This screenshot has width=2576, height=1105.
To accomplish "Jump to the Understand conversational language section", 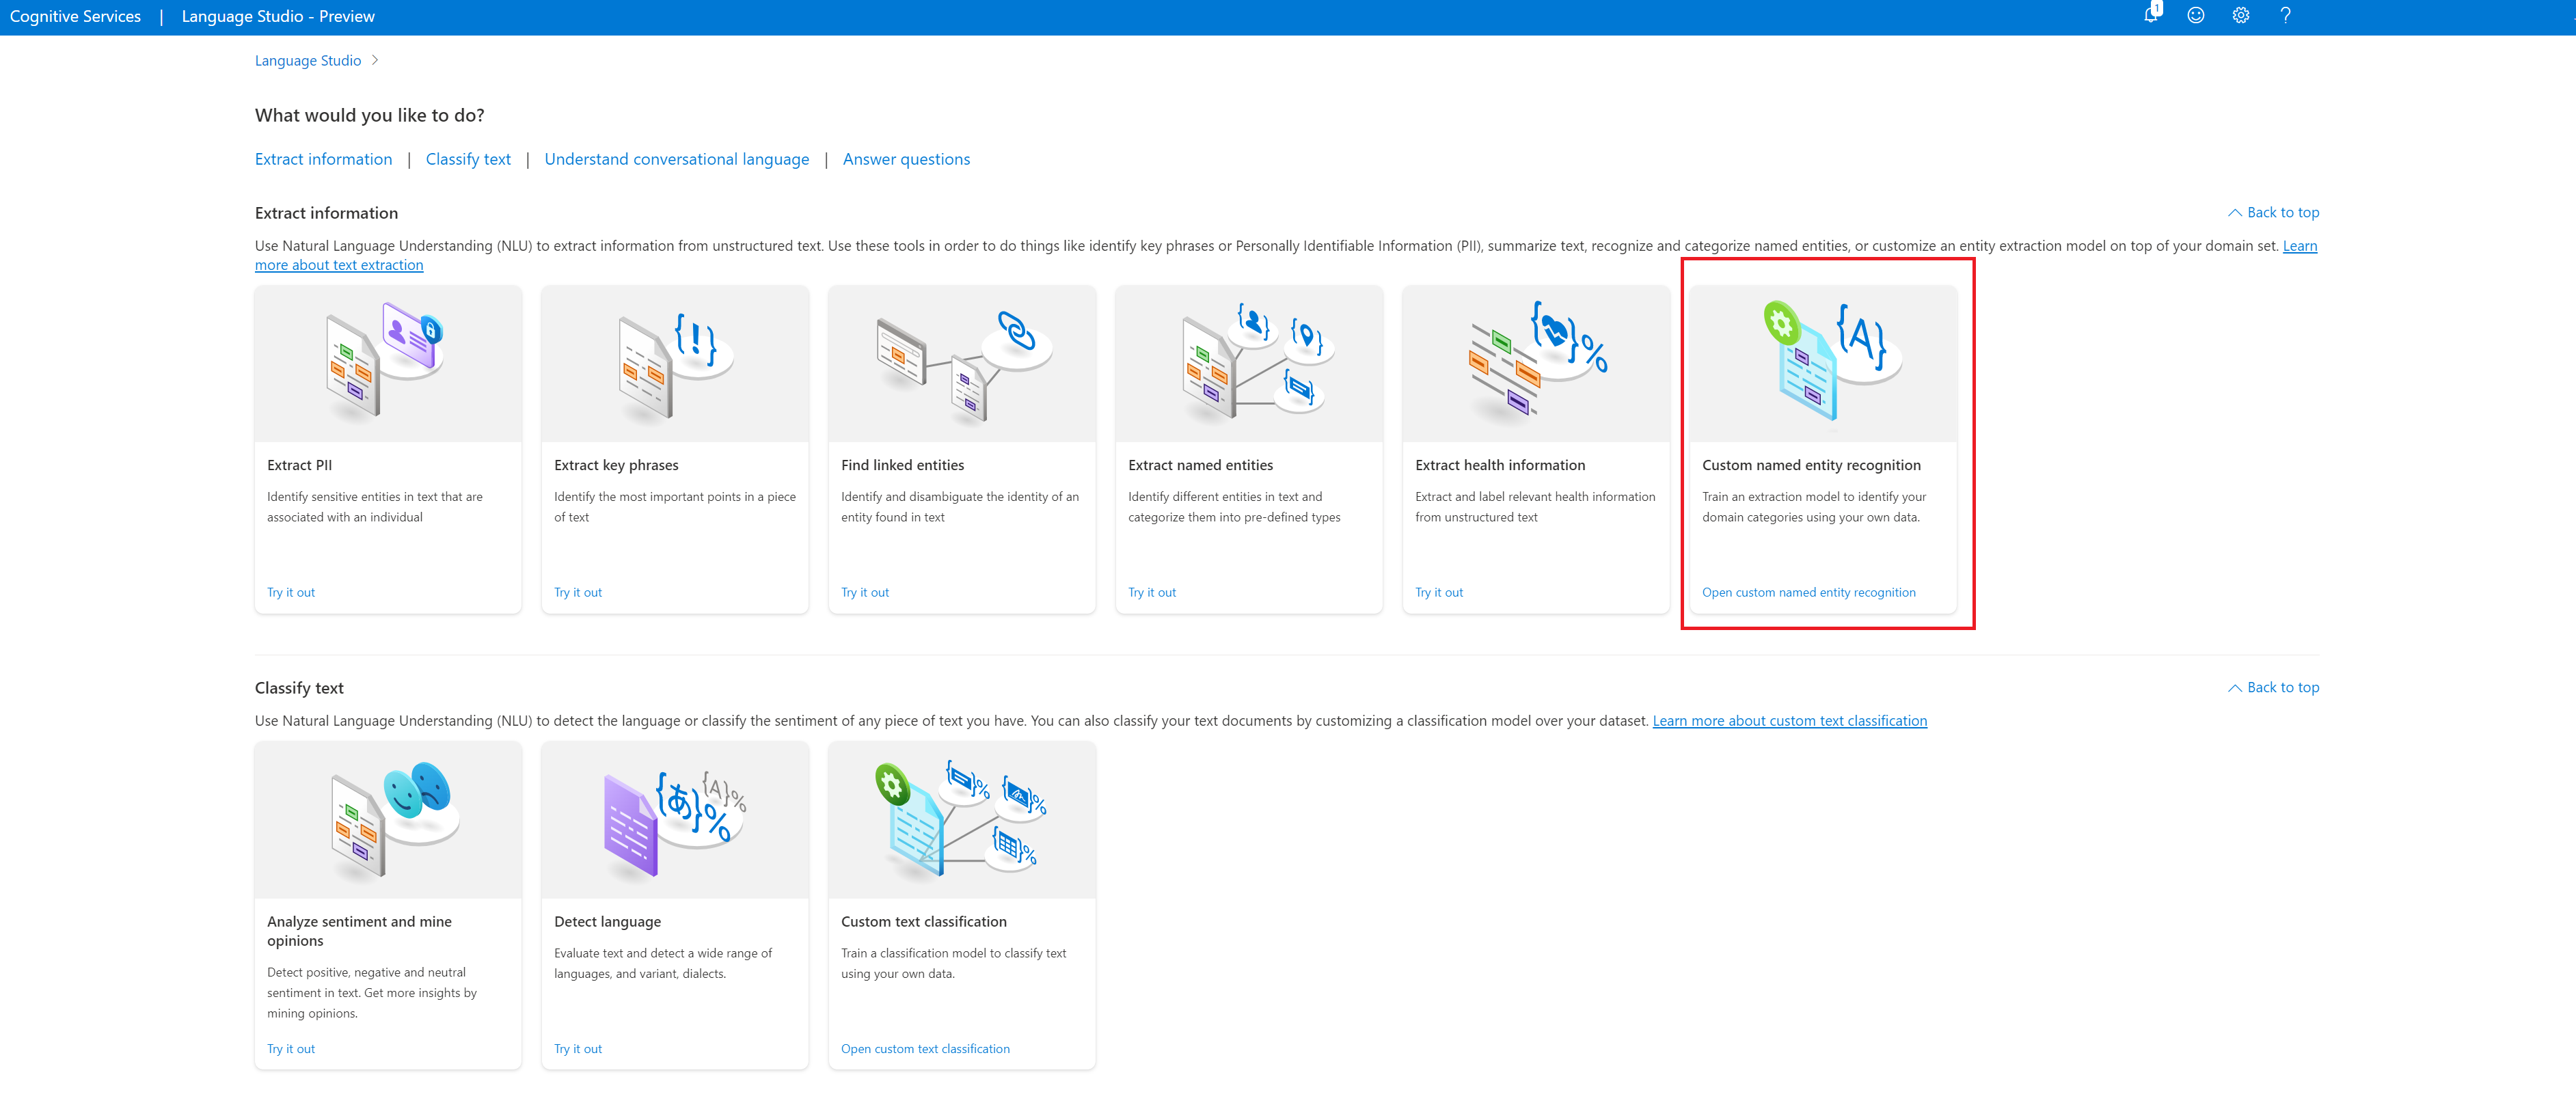I will [x=676, y=159].
